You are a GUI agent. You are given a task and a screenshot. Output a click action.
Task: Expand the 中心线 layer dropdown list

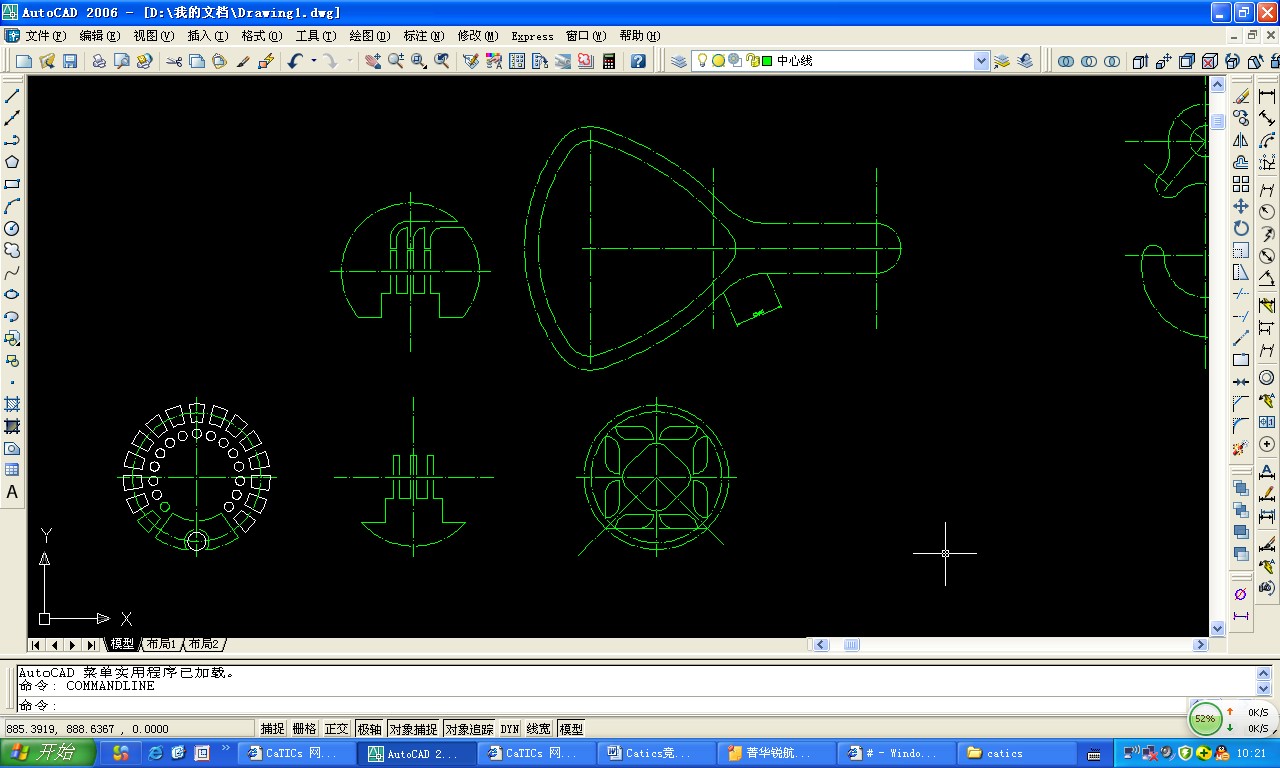[981, 61]
